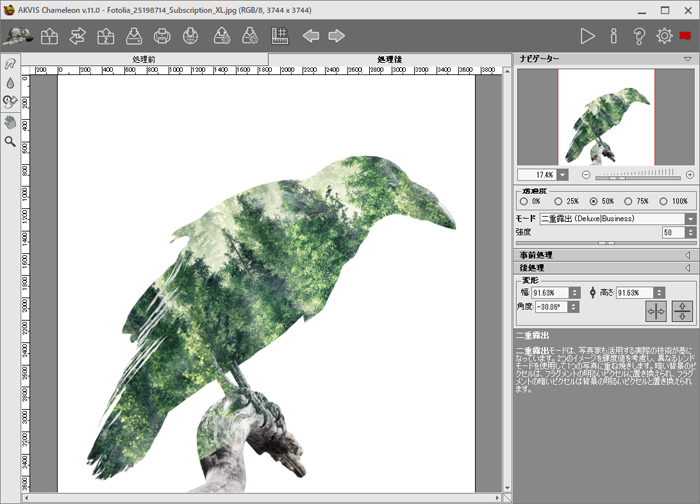Click the 幅 field showing 91.63%
700x504 pixels.
pyautogui.click(x=550, y=293)
